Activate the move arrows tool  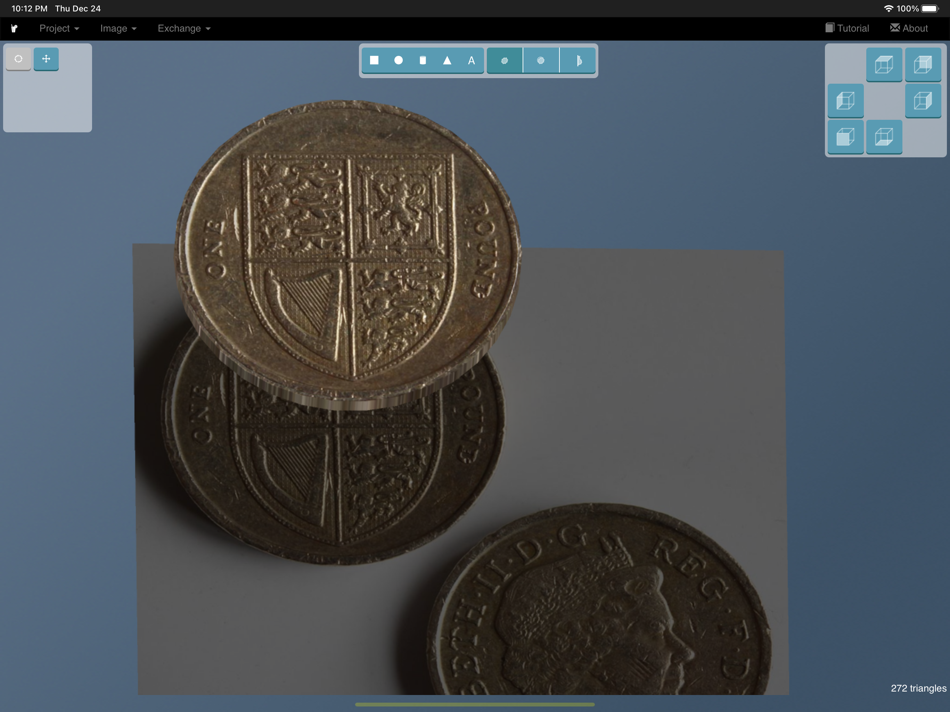click(x=46, y=59)
